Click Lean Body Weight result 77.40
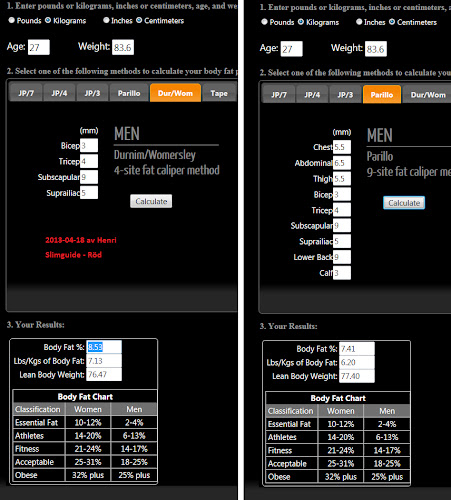This screenshot has height=500, width=451. click(x=357, y=376)
